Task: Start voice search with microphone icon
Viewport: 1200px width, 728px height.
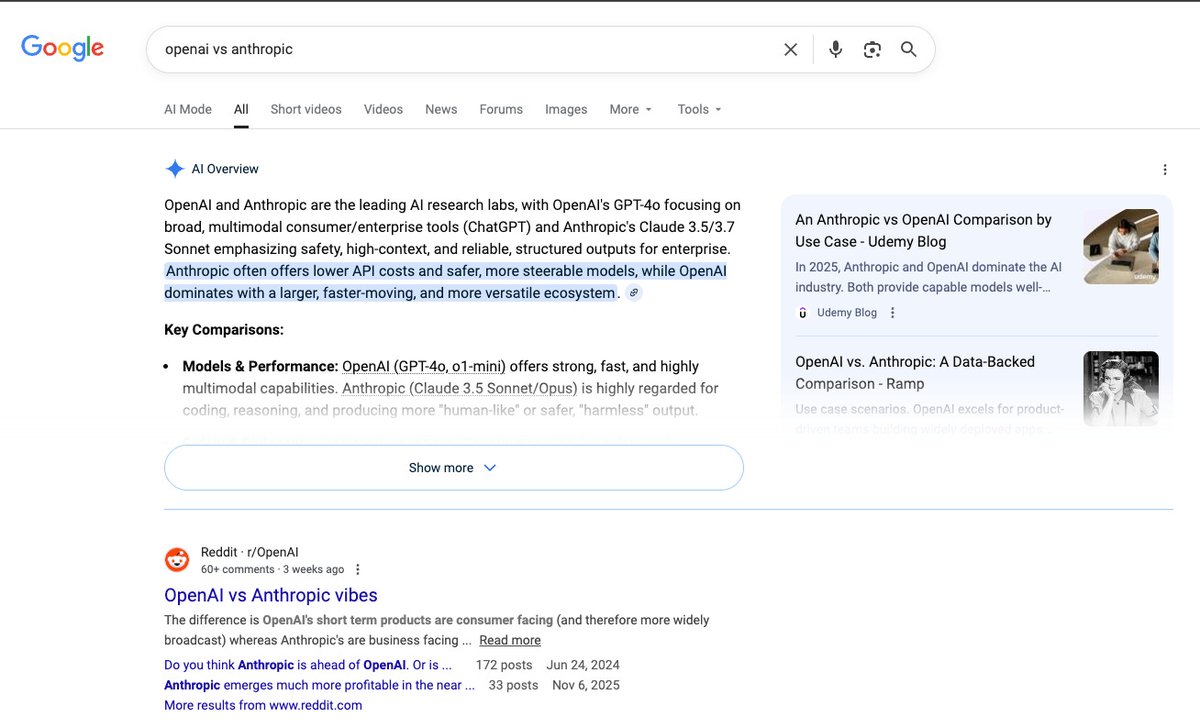Action: [x=835, y=49]
